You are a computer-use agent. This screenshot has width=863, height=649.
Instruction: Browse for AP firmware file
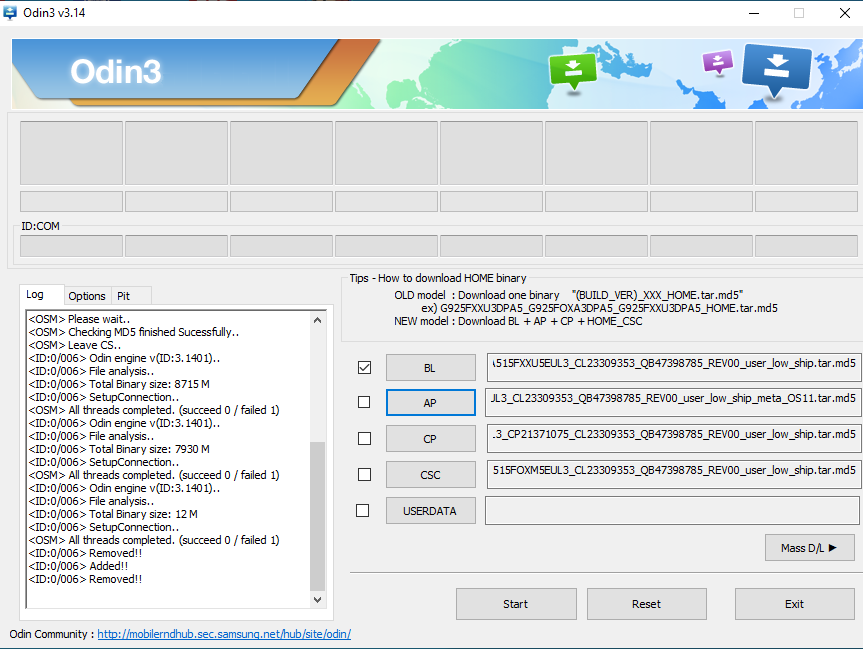(x=430, y=402)
